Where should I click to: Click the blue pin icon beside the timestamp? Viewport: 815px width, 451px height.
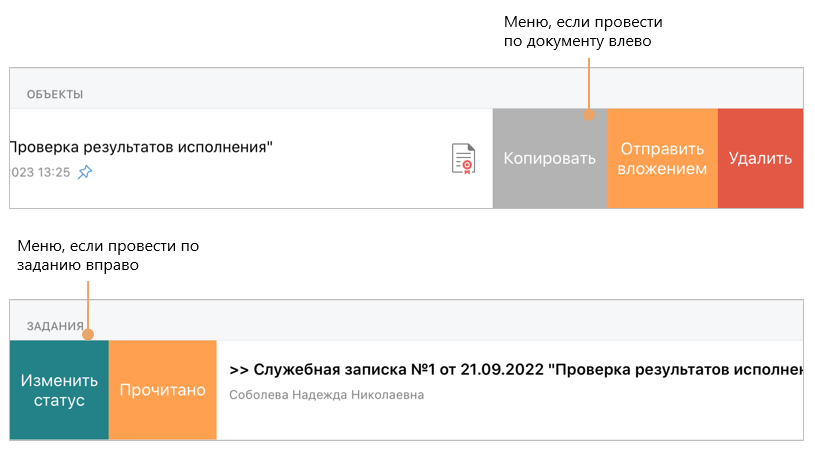pyautogui.click(x=85, y=172)
